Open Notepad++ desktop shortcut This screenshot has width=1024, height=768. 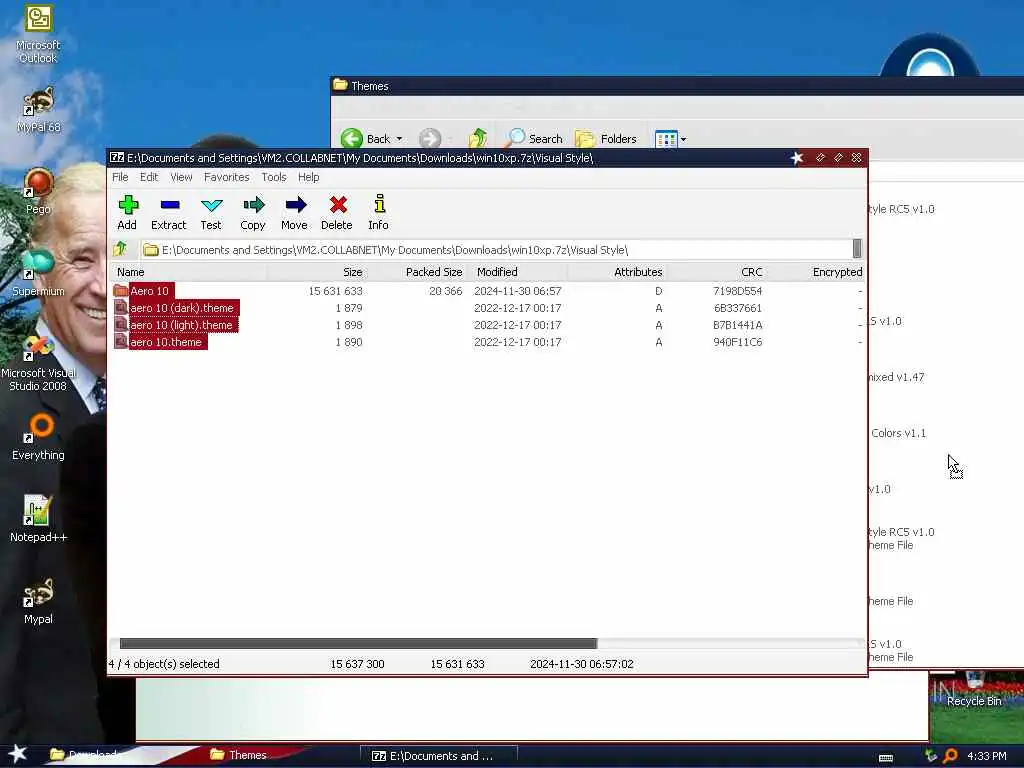[x=38, y=519]
